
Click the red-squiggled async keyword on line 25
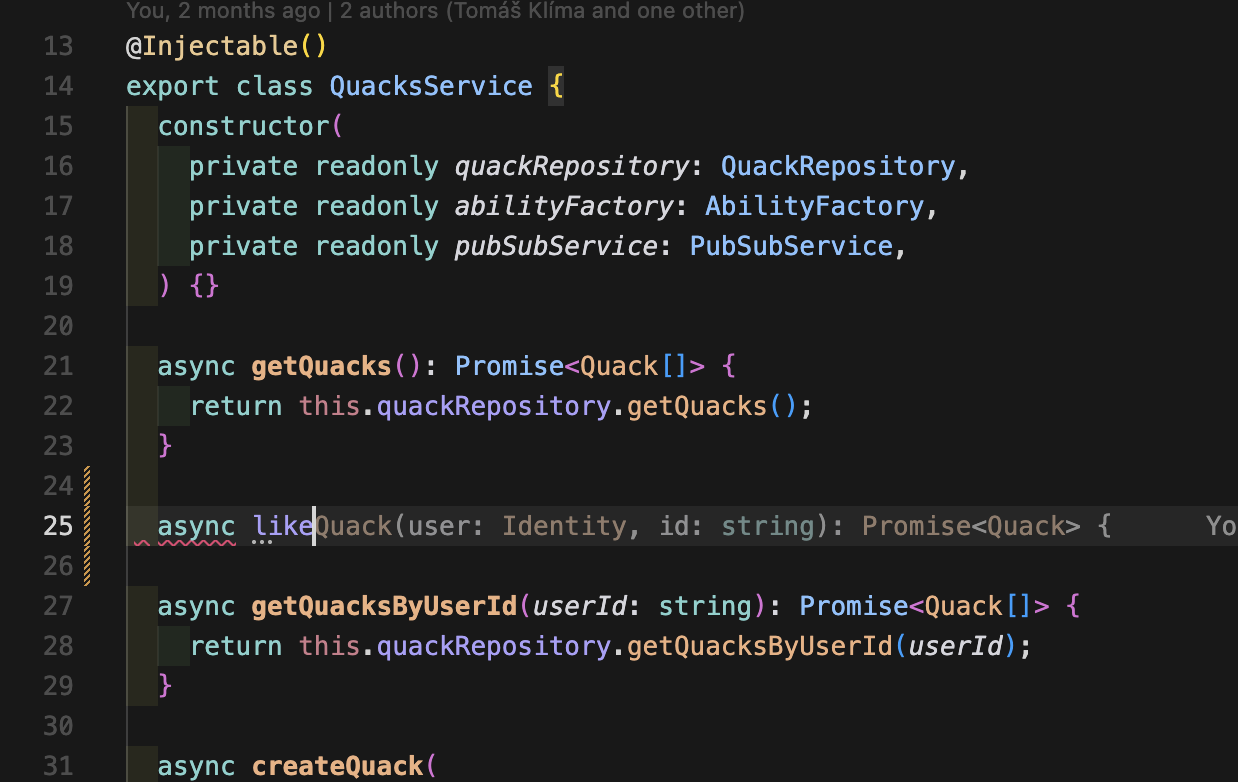[196, 526]
